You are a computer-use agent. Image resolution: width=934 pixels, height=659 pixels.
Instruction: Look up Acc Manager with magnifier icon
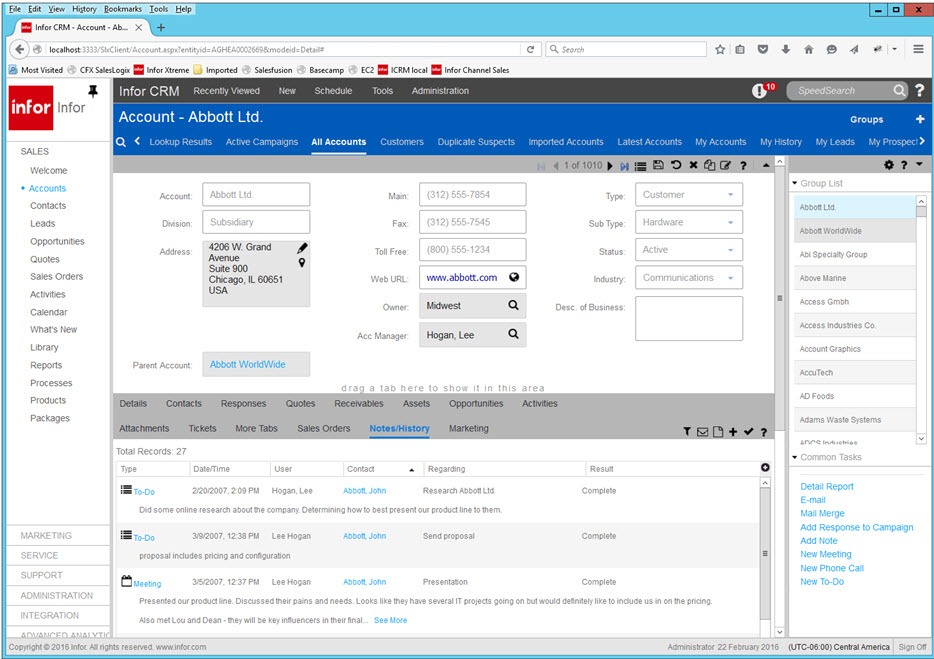coord(513,334)
